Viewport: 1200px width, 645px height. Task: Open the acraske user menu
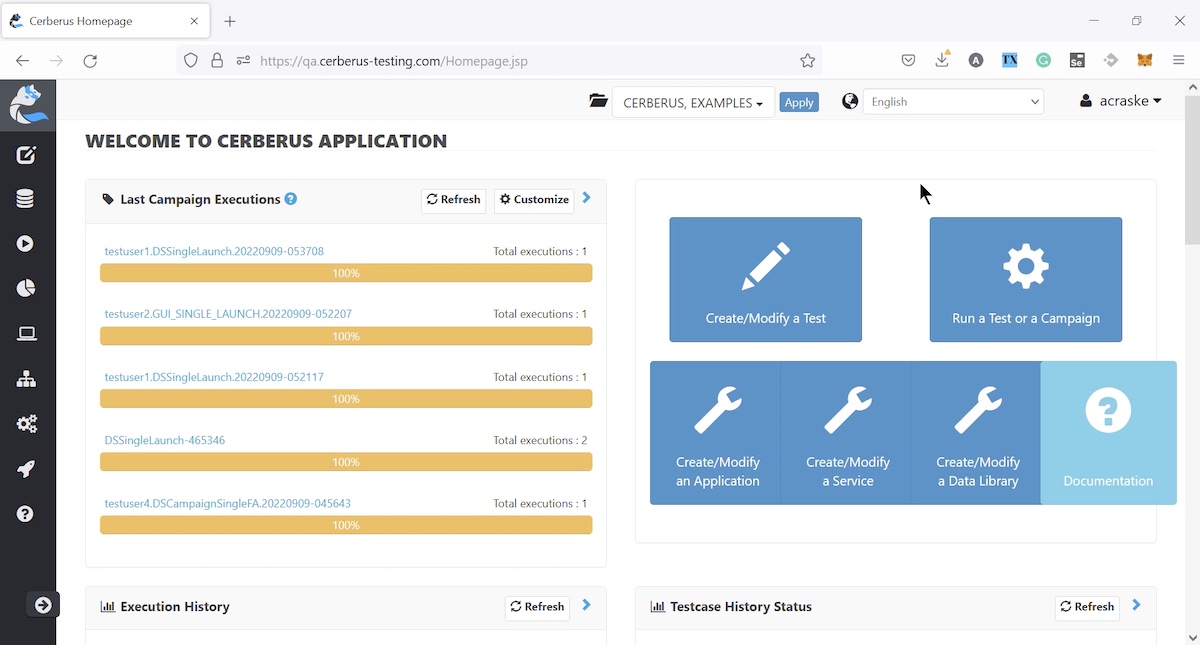click(1121, 101)
